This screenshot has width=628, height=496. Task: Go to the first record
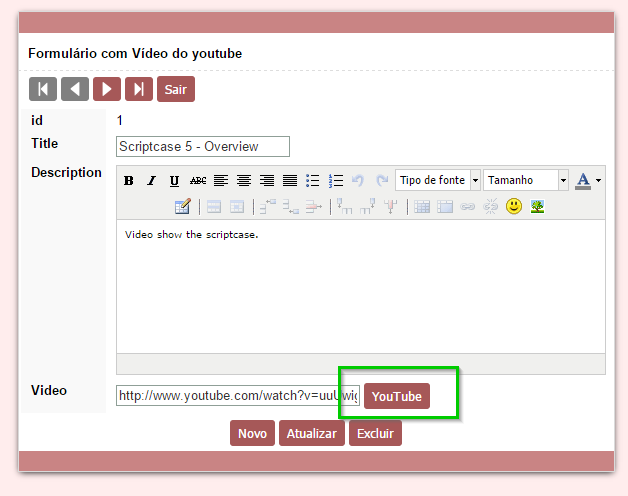pyautogui.click(x=43, y=89)
